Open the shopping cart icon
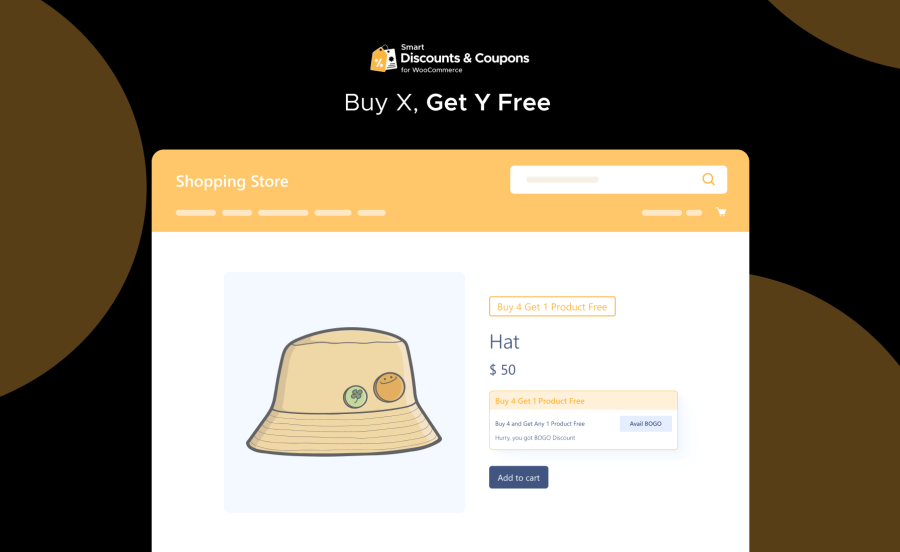900x552 pixels. coord(721,212)
